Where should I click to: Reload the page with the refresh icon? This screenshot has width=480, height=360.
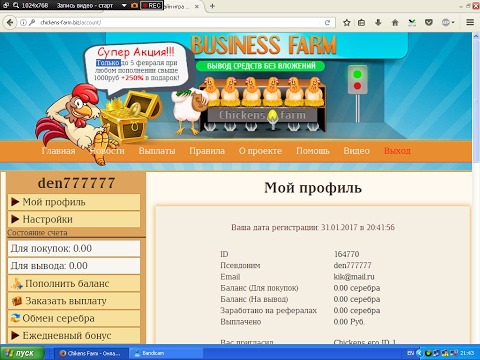327,22
